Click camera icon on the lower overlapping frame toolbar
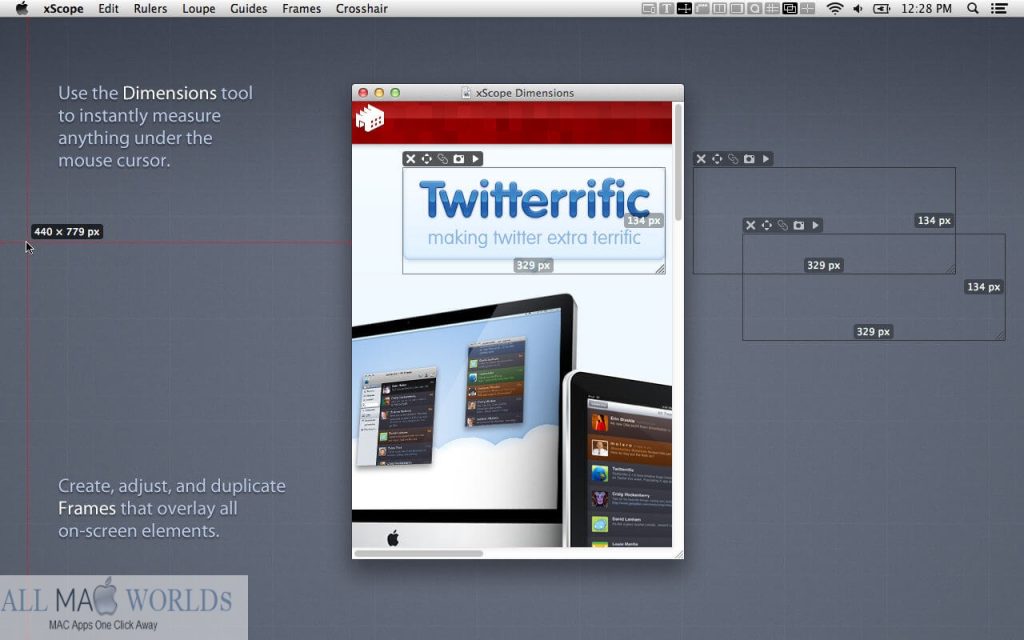Image resolution: width=1024 pixels, height=640 pixels. point(799,225)
